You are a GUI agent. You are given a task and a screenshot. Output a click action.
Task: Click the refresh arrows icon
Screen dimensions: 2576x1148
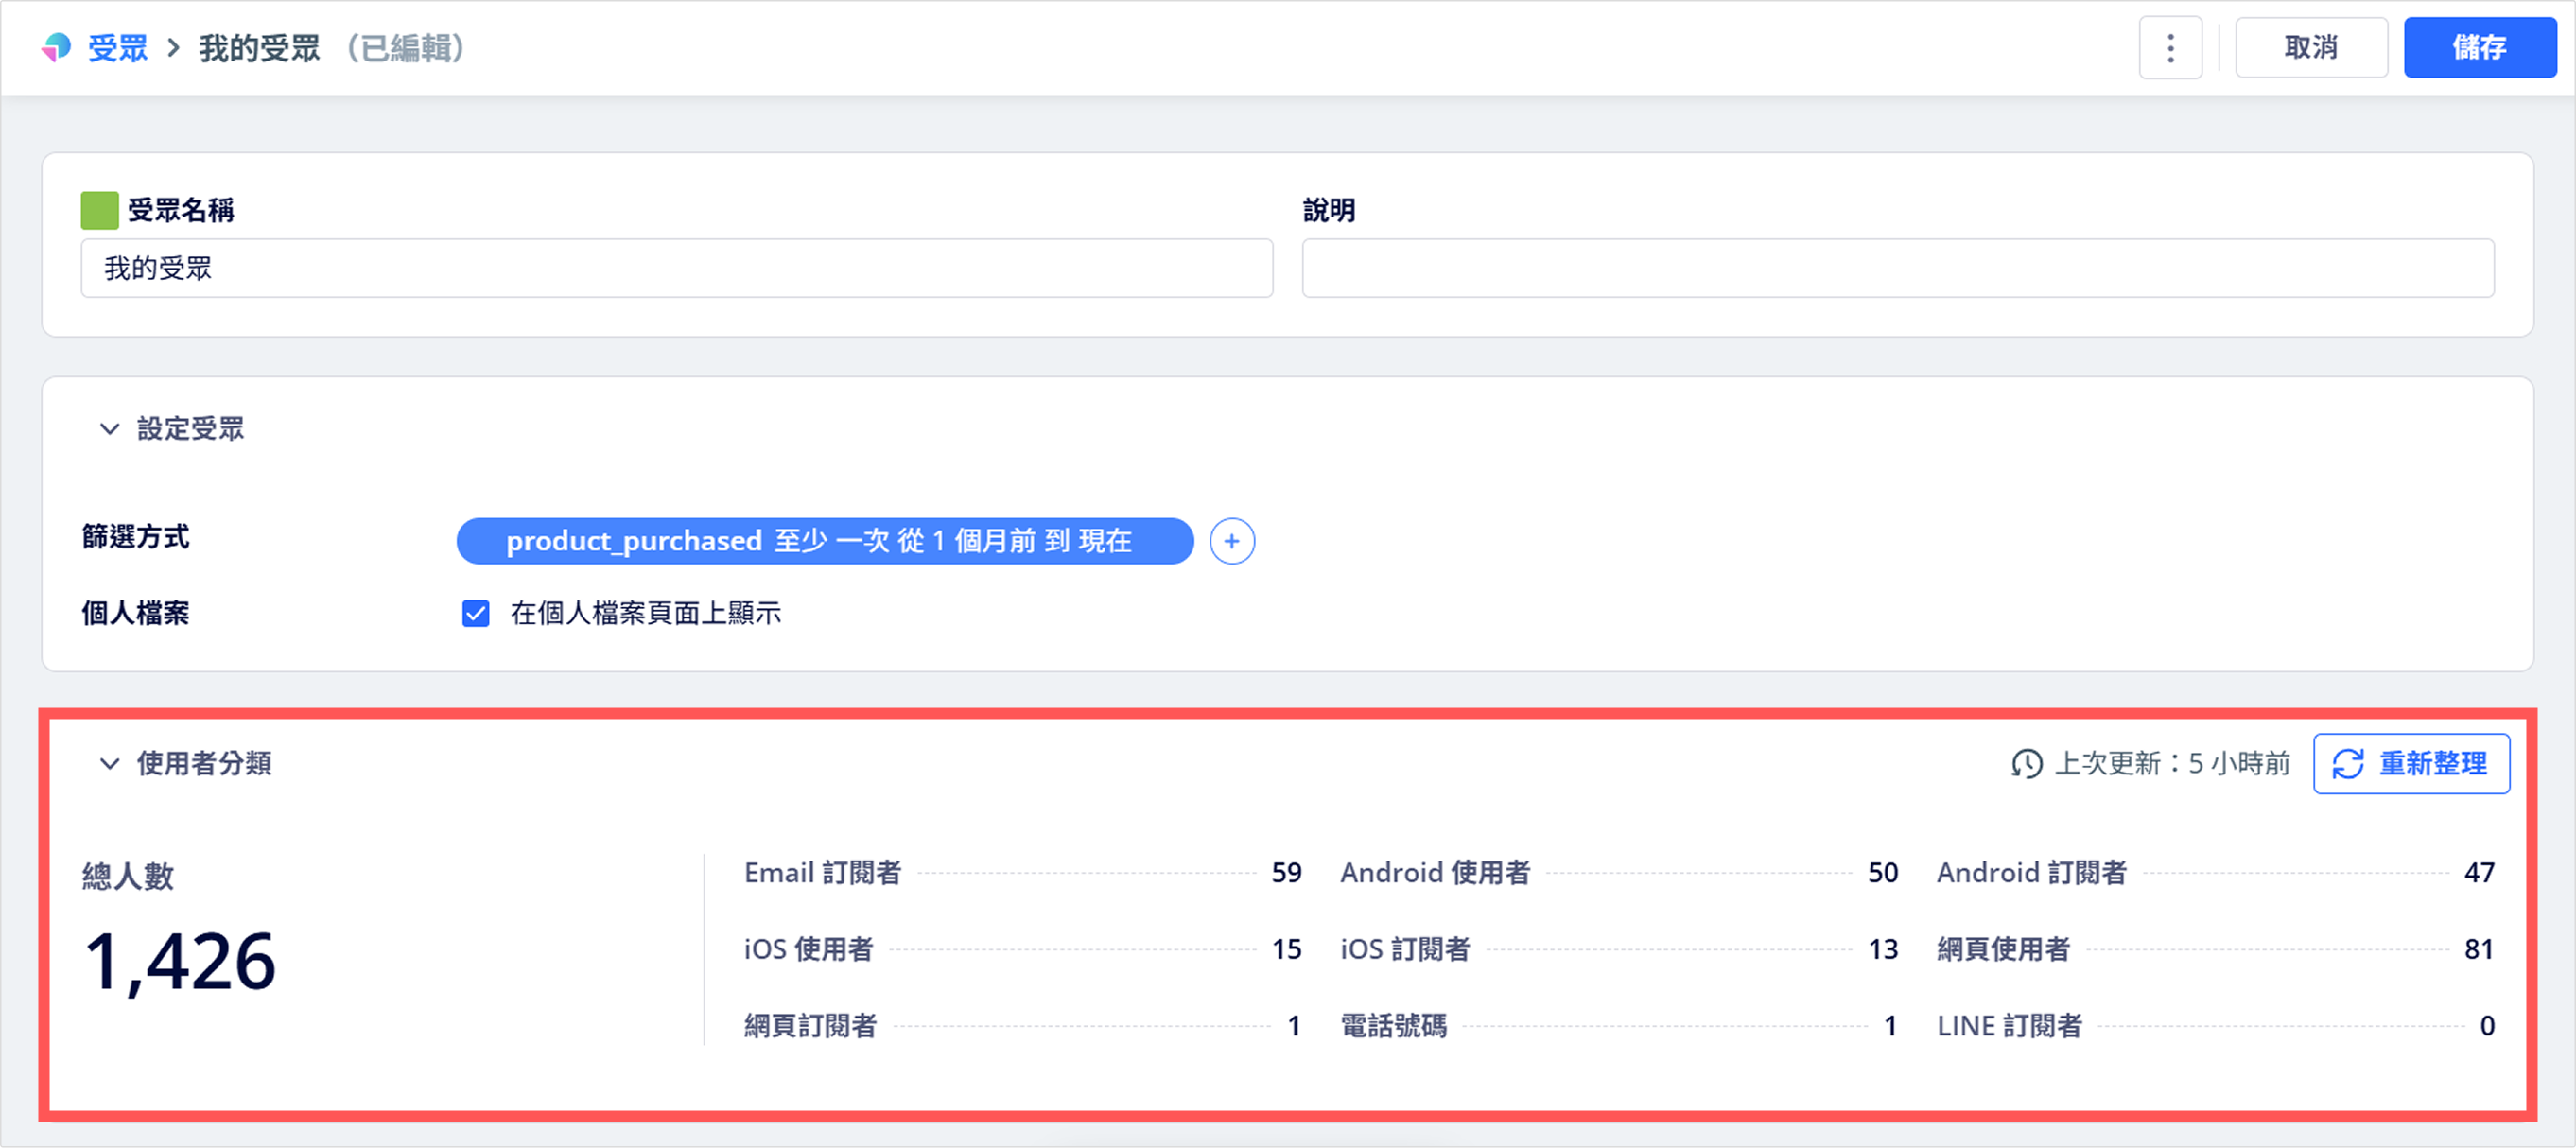(2347, 764)
